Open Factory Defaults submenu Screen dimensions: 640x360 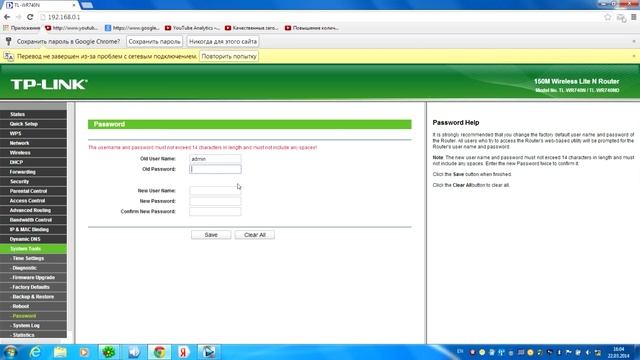(x=33, y=287)
